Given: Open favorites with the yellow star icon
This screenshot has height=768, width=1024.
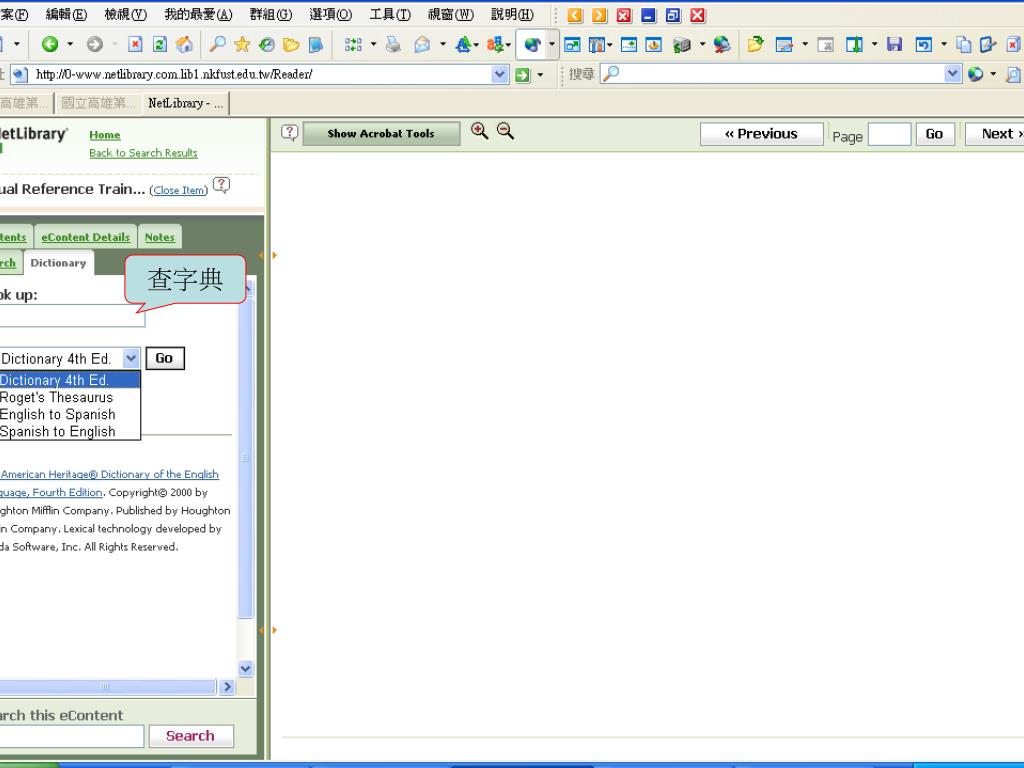Looking at the screenshot, I should click(242, 44).
